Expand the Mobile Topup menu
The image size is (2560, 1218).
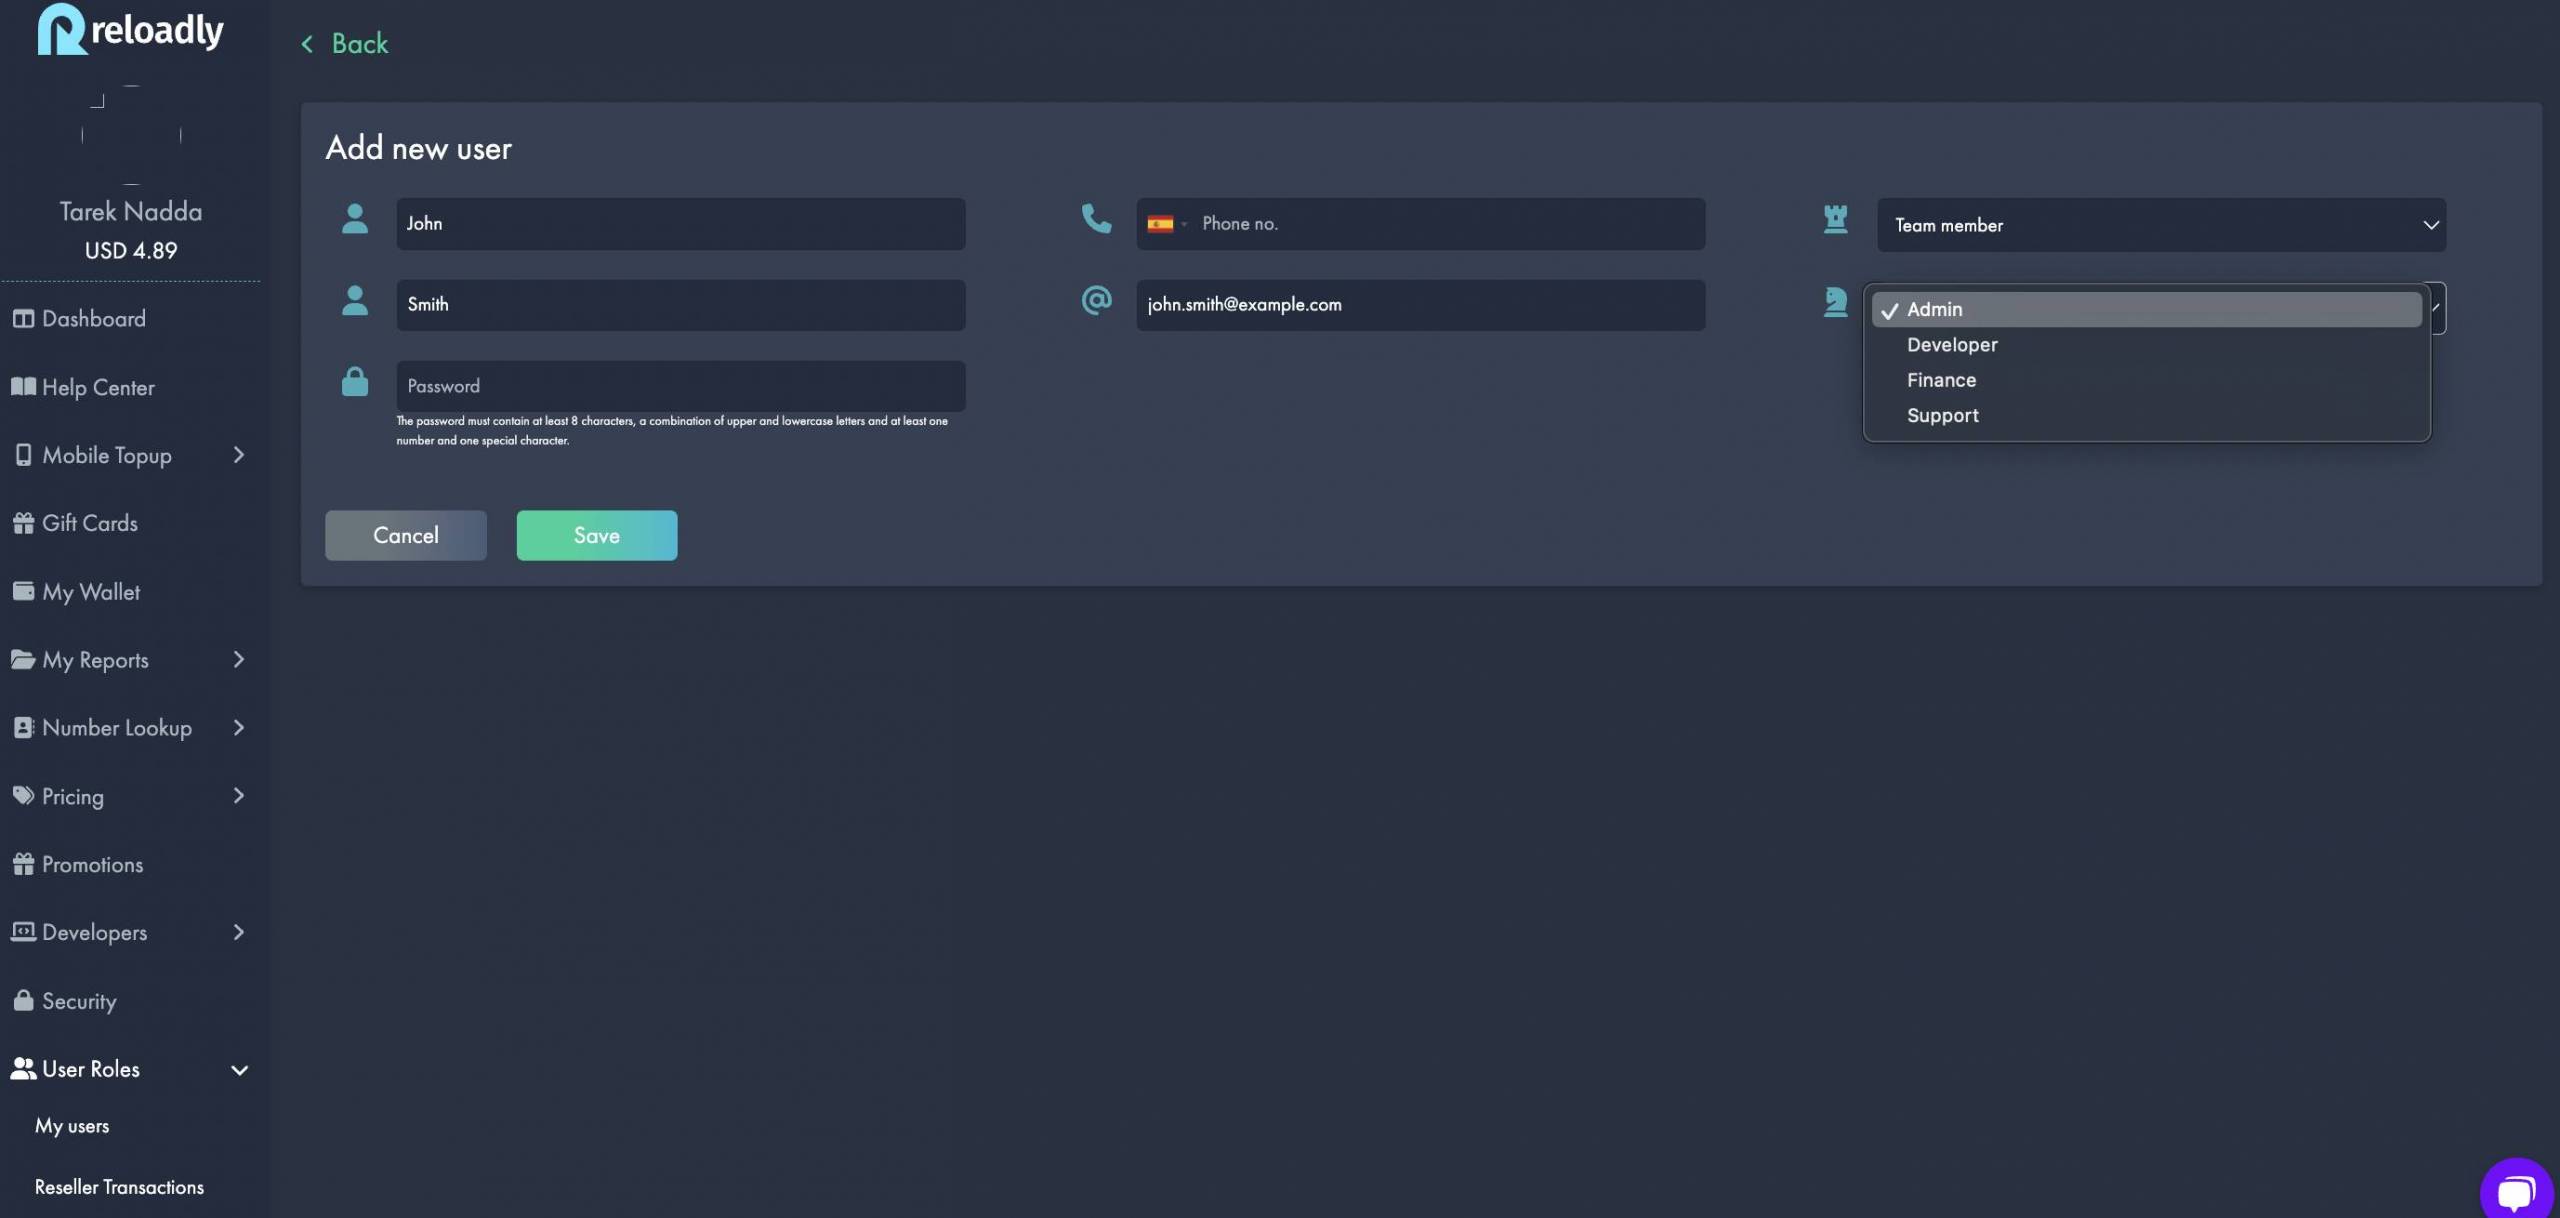click(x=106, y=454)
